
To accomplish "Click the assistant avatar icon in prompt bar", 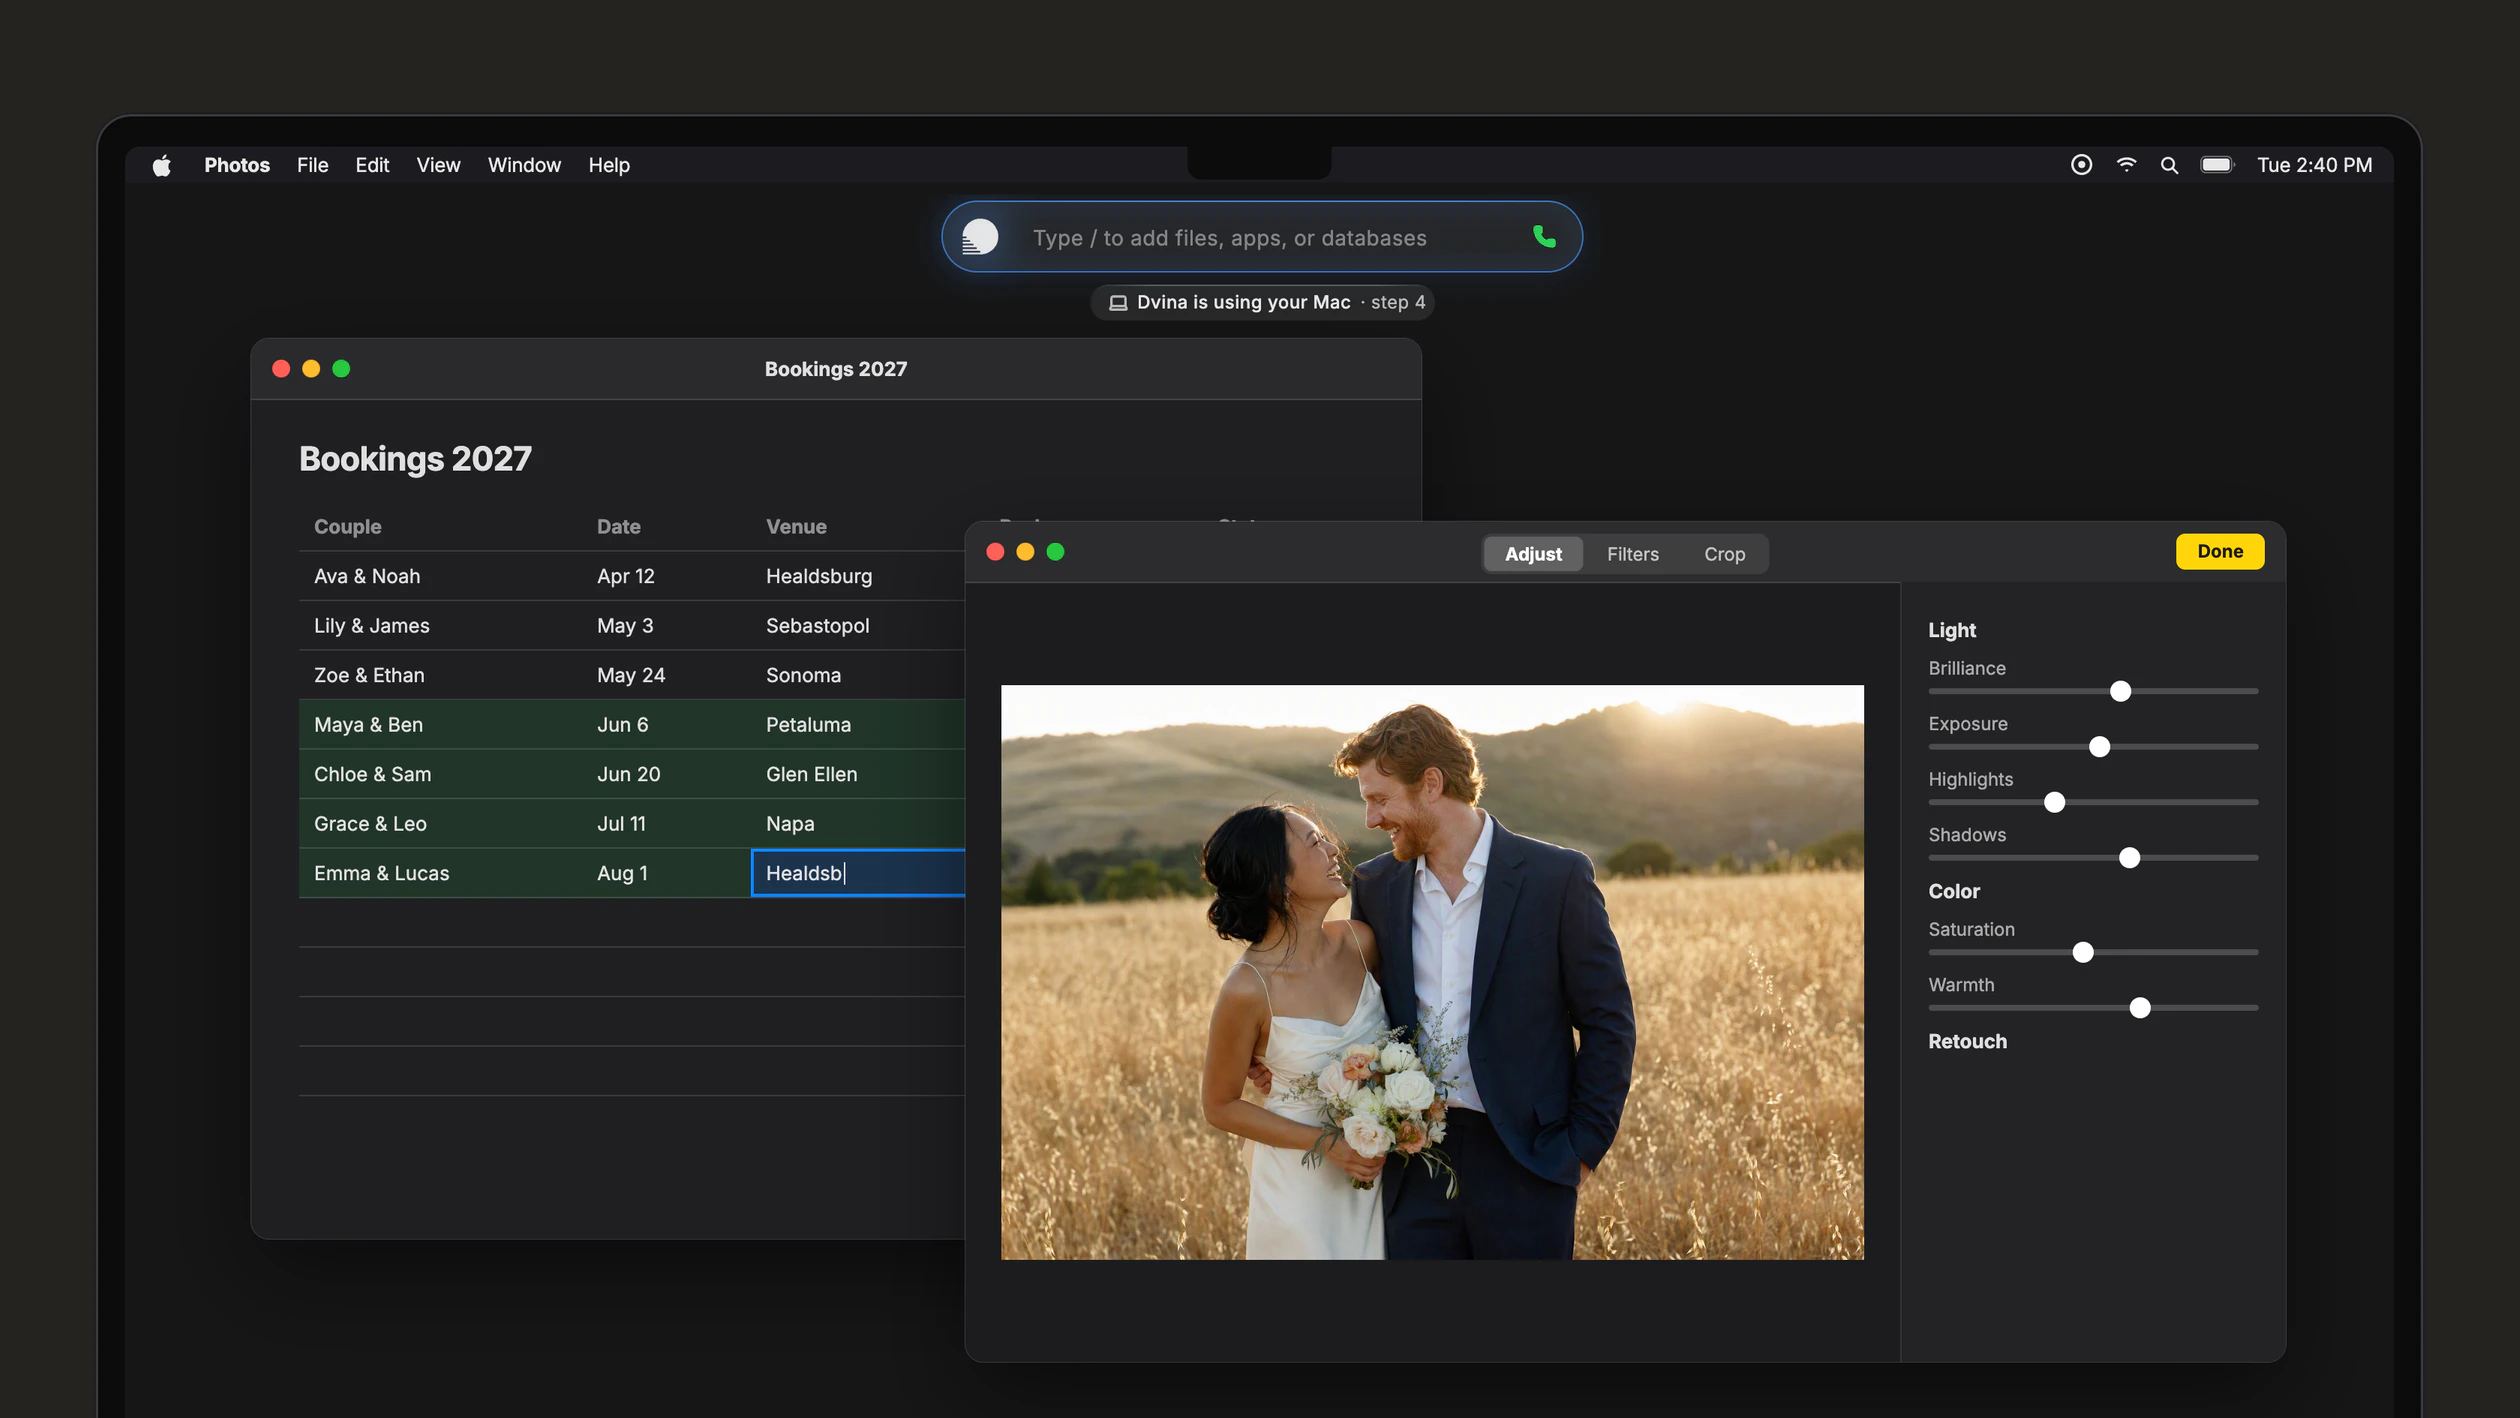I will click(980, 237).
